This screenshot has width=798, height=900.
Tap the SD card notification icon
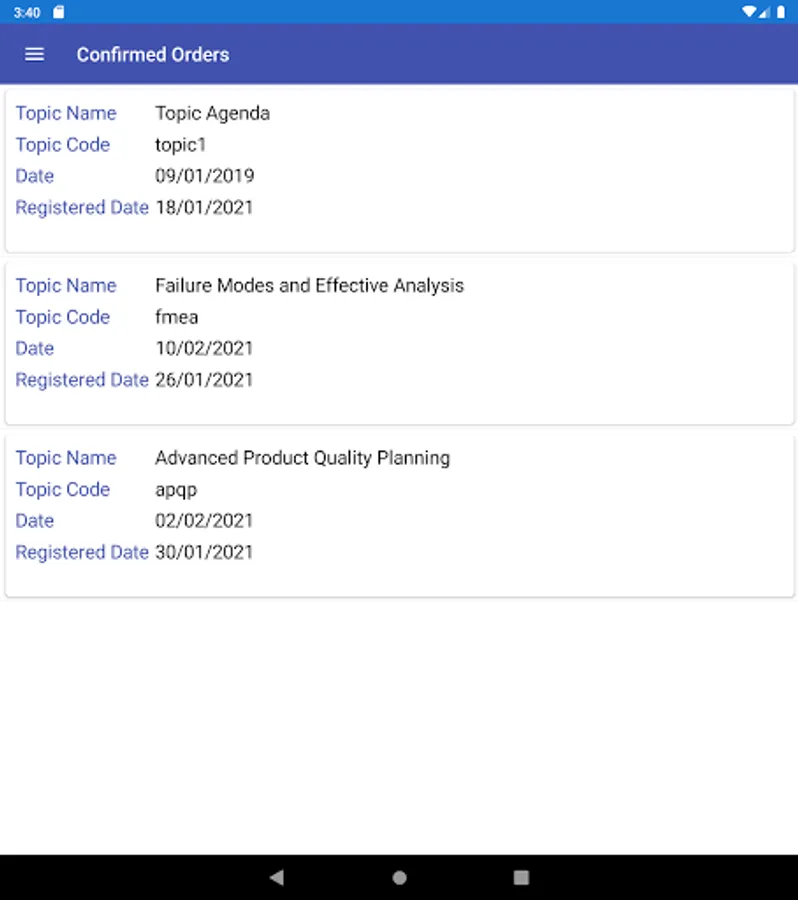pos(59,12)
